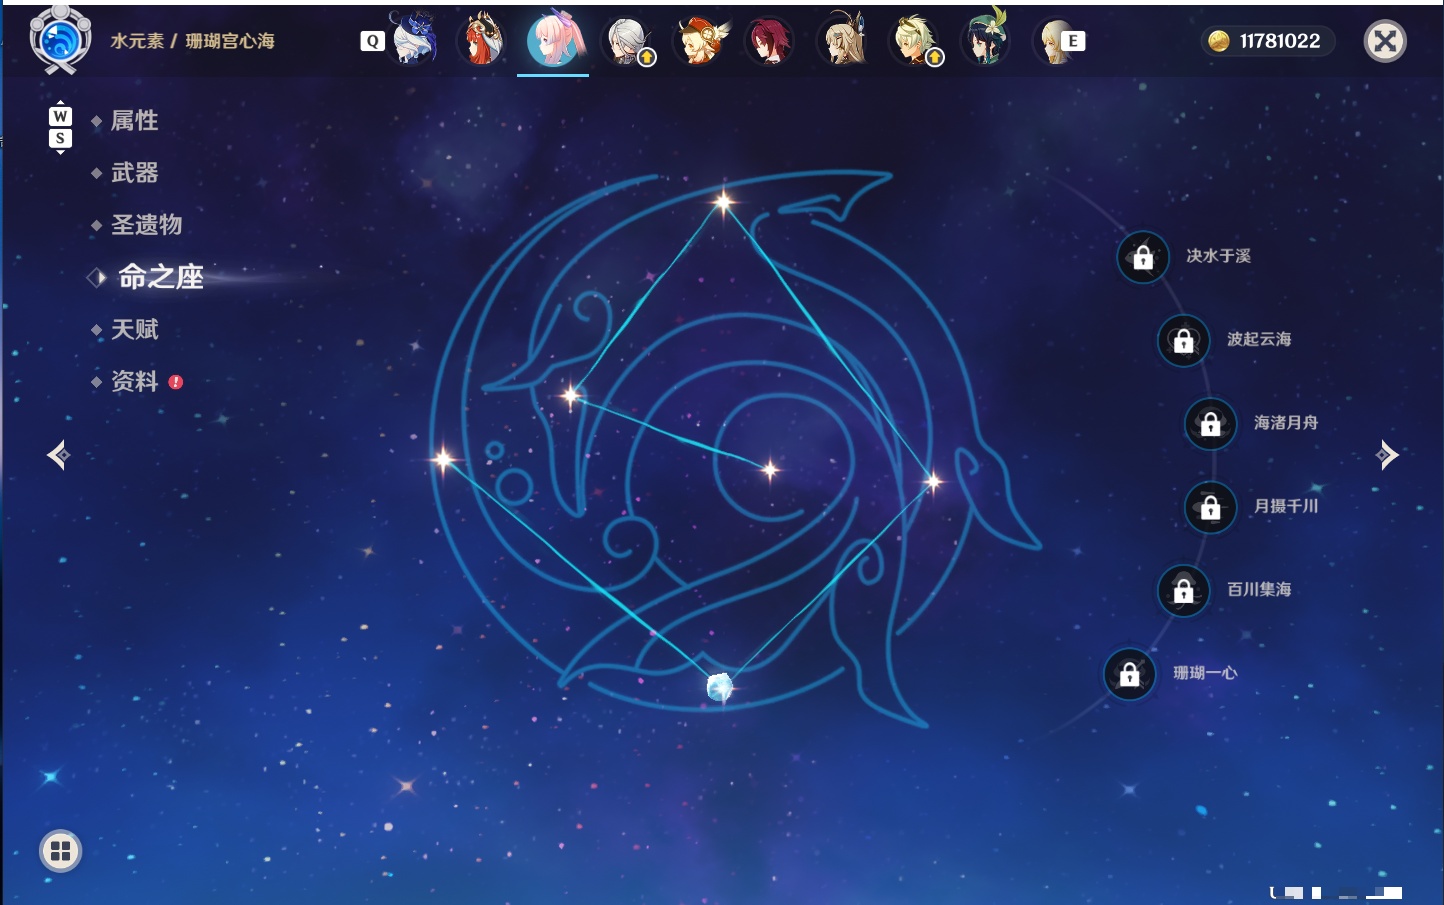The height and width of the screenshot is (905, 1444).
Task: Choose the green-hat Venti character portrait
Action: tap(985, 40)
